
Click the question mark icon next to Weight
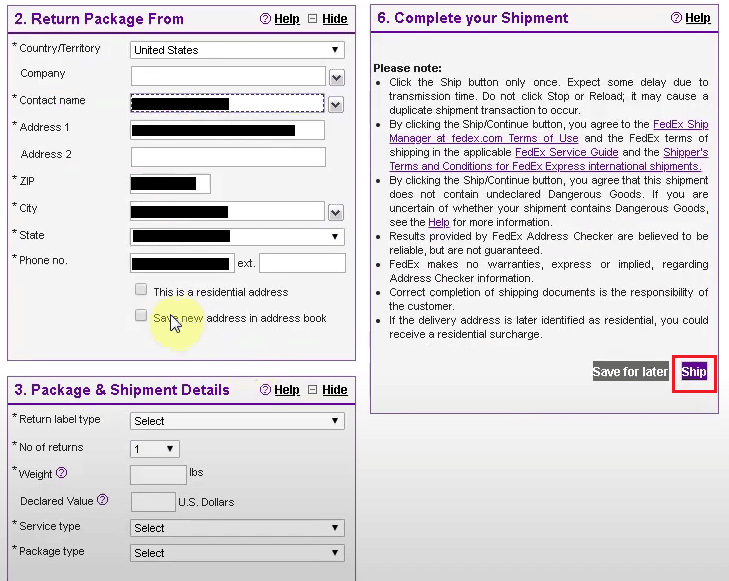coord(61,473)
